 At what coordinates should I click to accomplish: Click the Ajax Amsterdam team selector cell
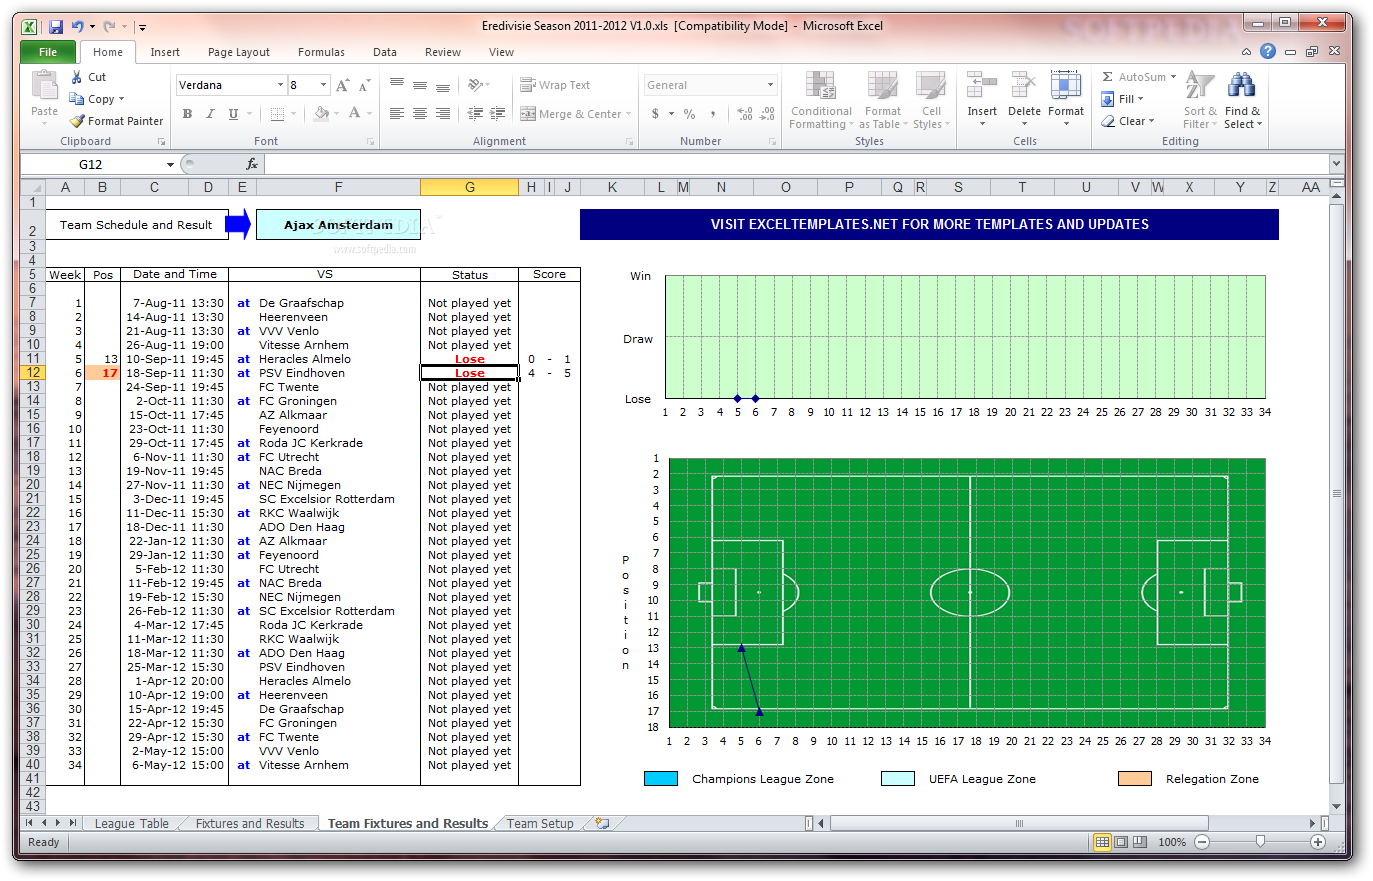(338, 225)
